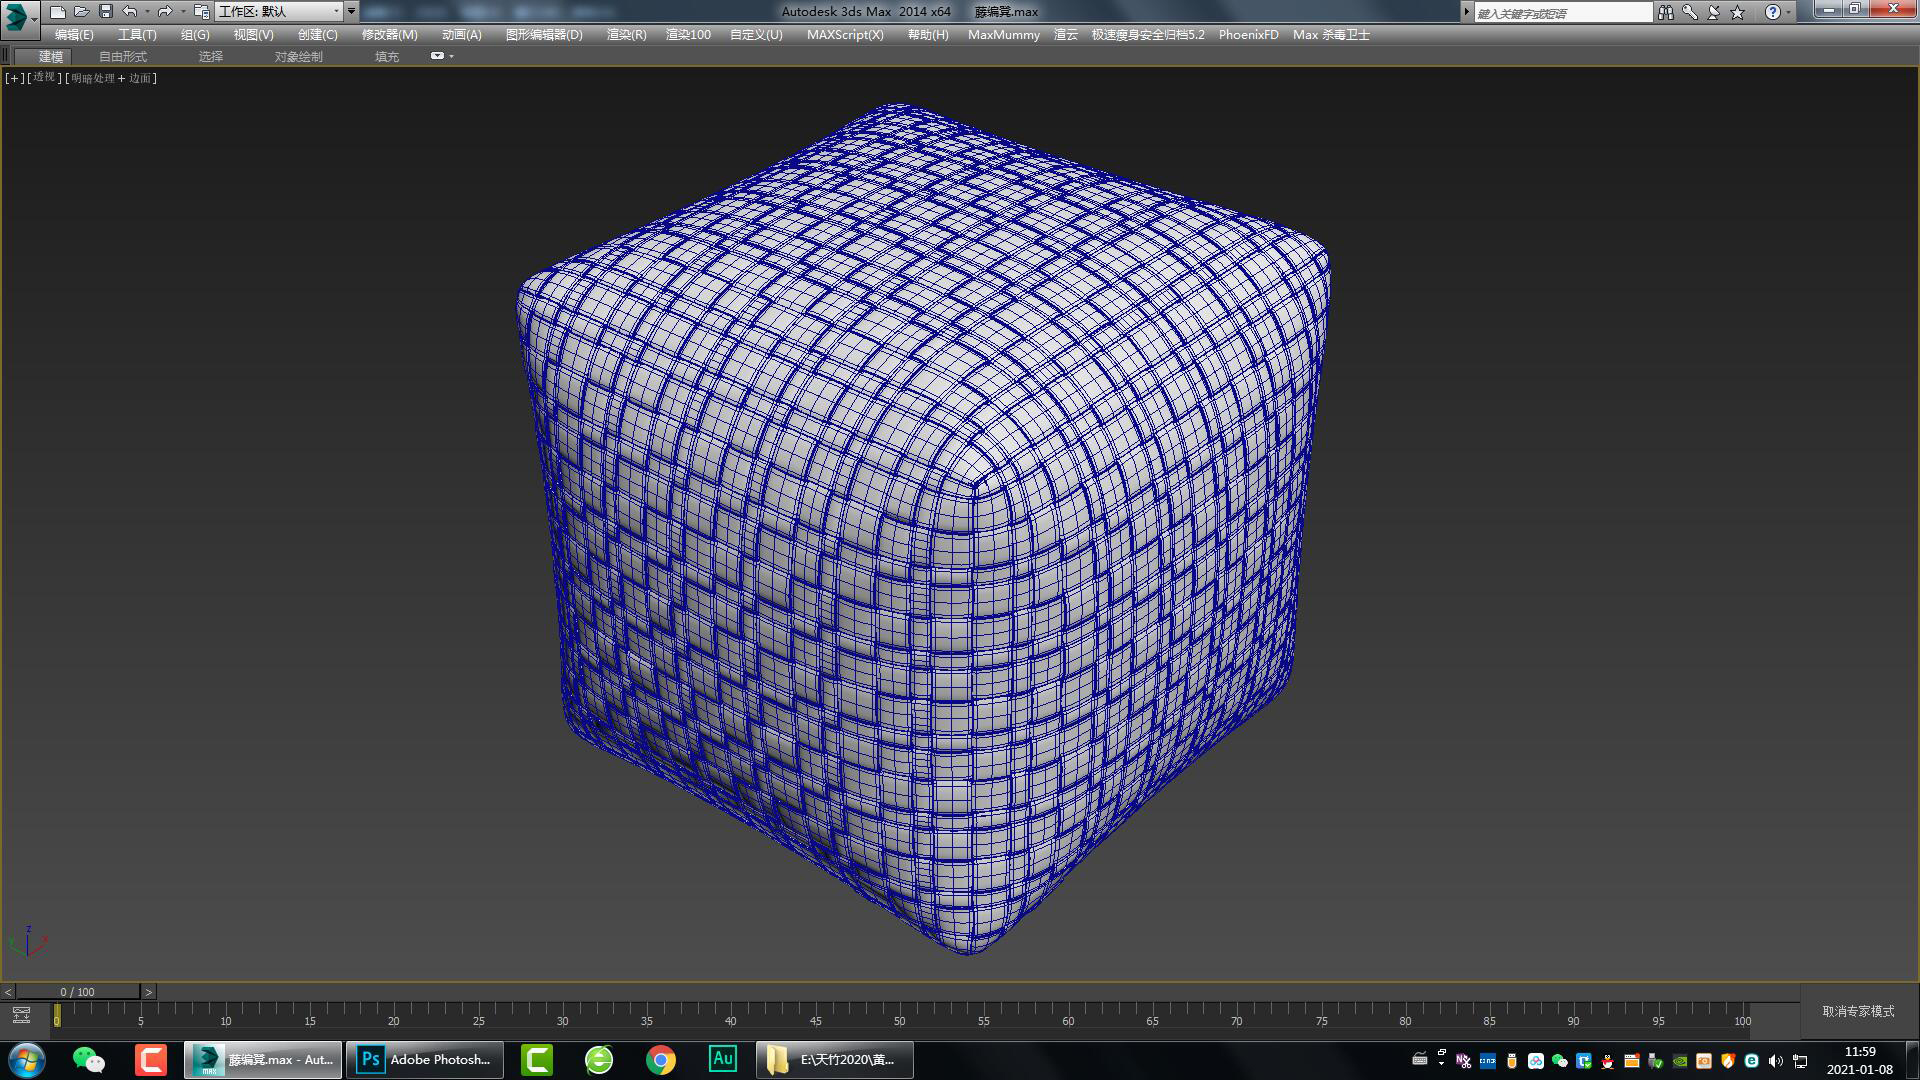Viewport: 1920px width, 1080px height.
Task: Open the mini curve editor toggle icon
Action: coord(21,1016)
